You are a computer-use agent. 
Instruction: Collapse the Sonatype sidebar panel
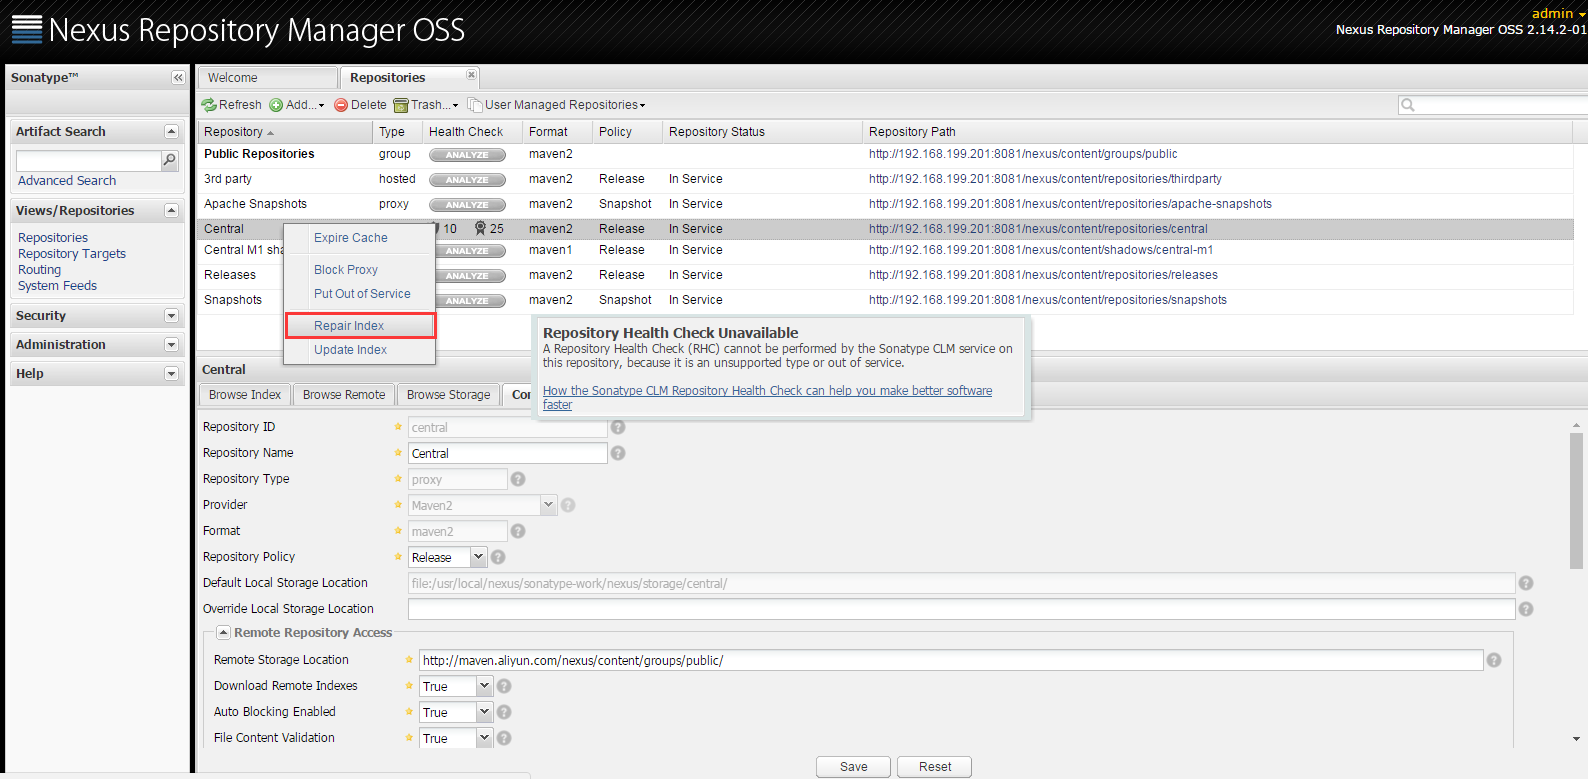178,78
